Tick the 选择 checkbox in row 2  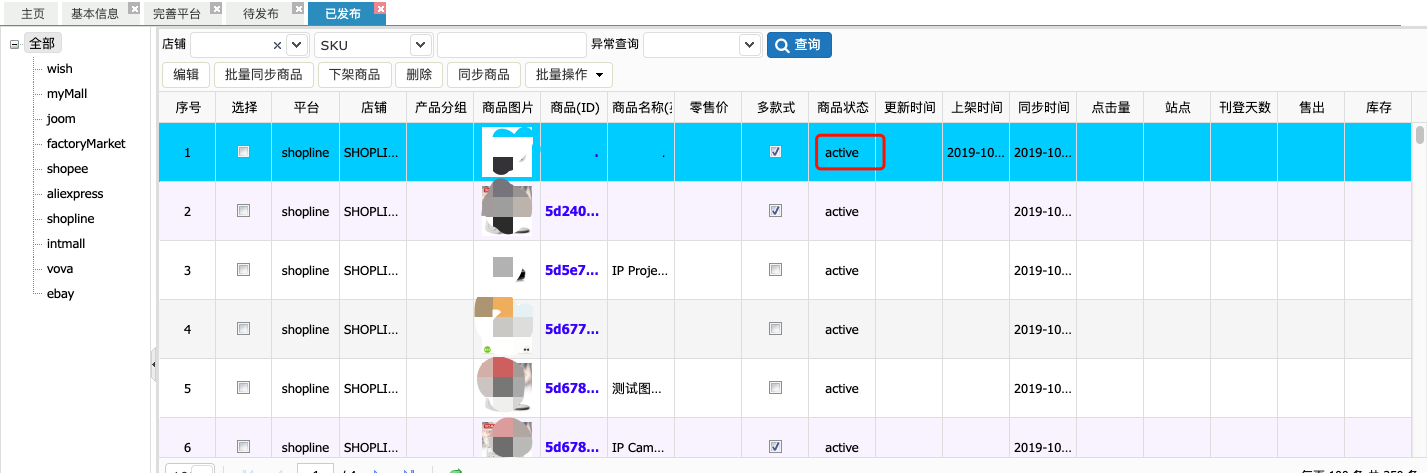pyautogui.click(x=243, y=211)
